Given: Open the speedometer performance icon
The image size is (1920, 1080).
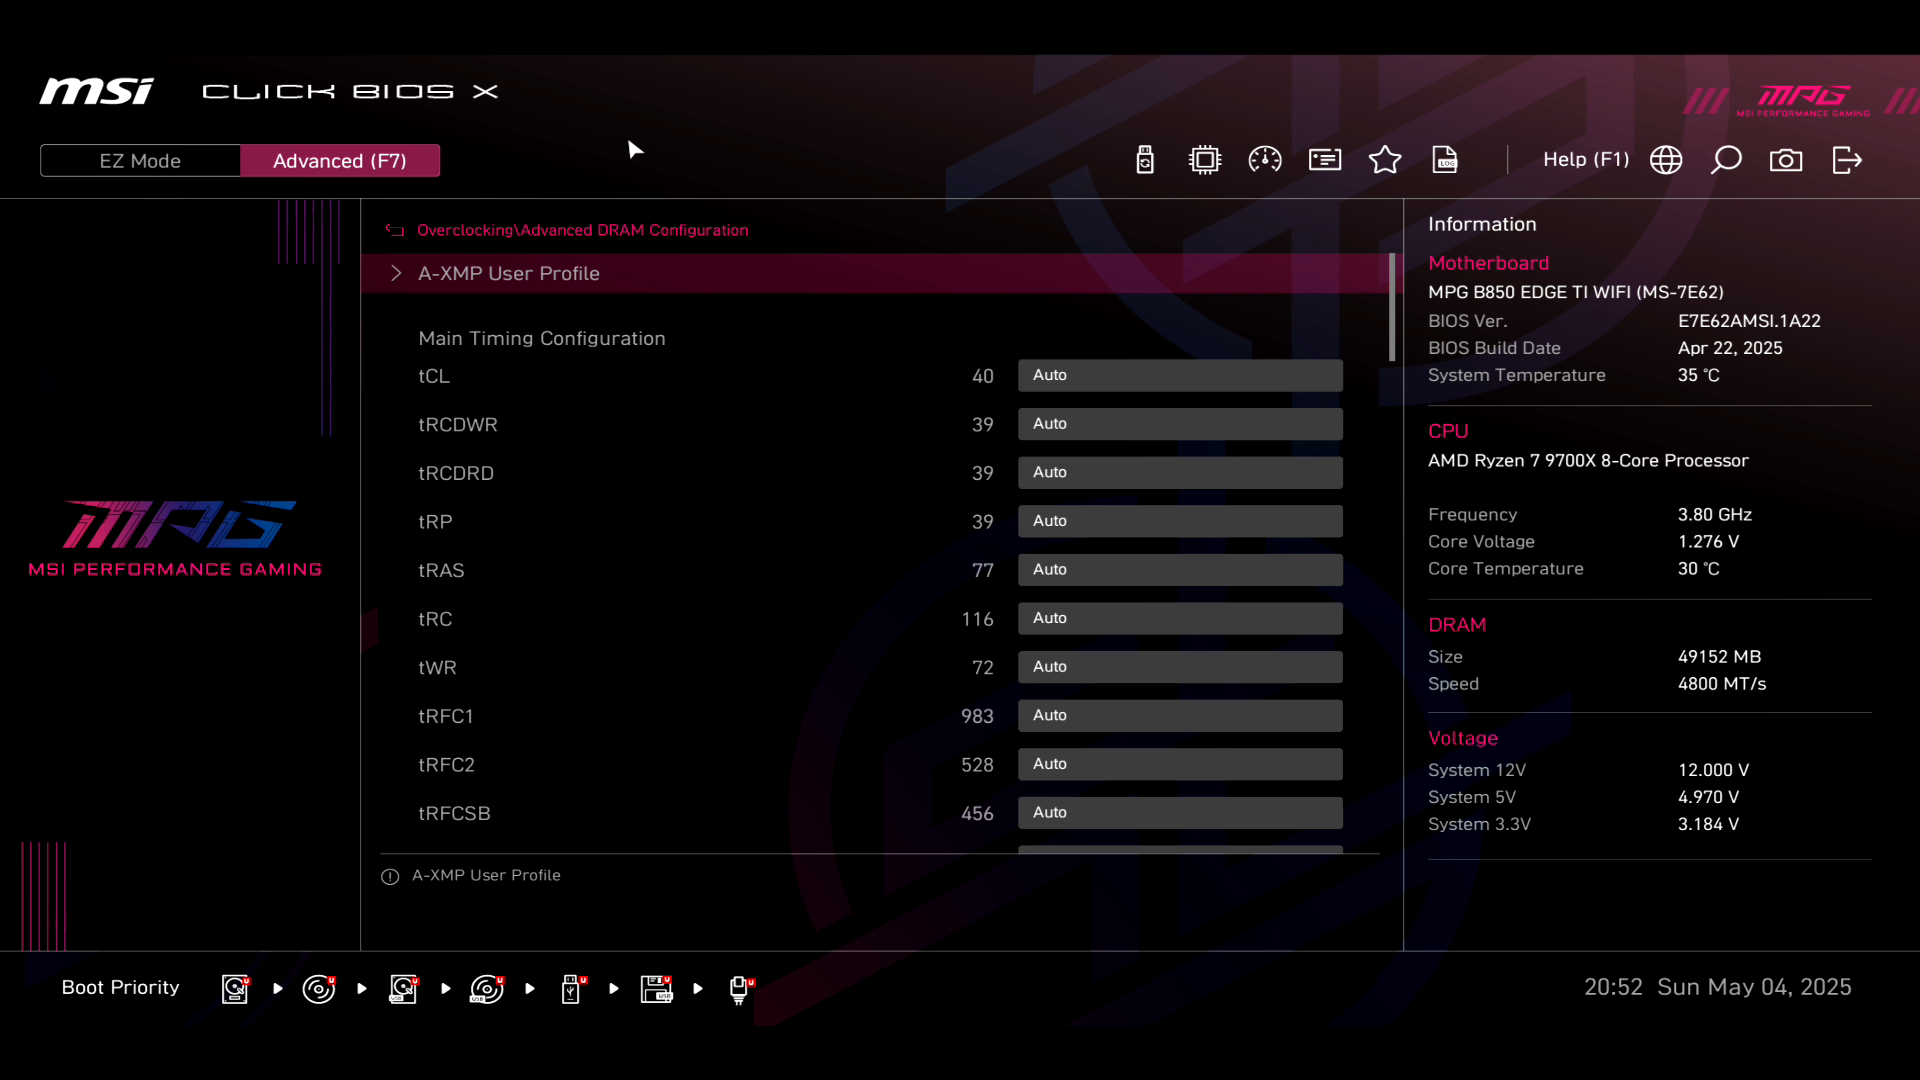Looking at the screenshot, I should tap(1265, 160).
